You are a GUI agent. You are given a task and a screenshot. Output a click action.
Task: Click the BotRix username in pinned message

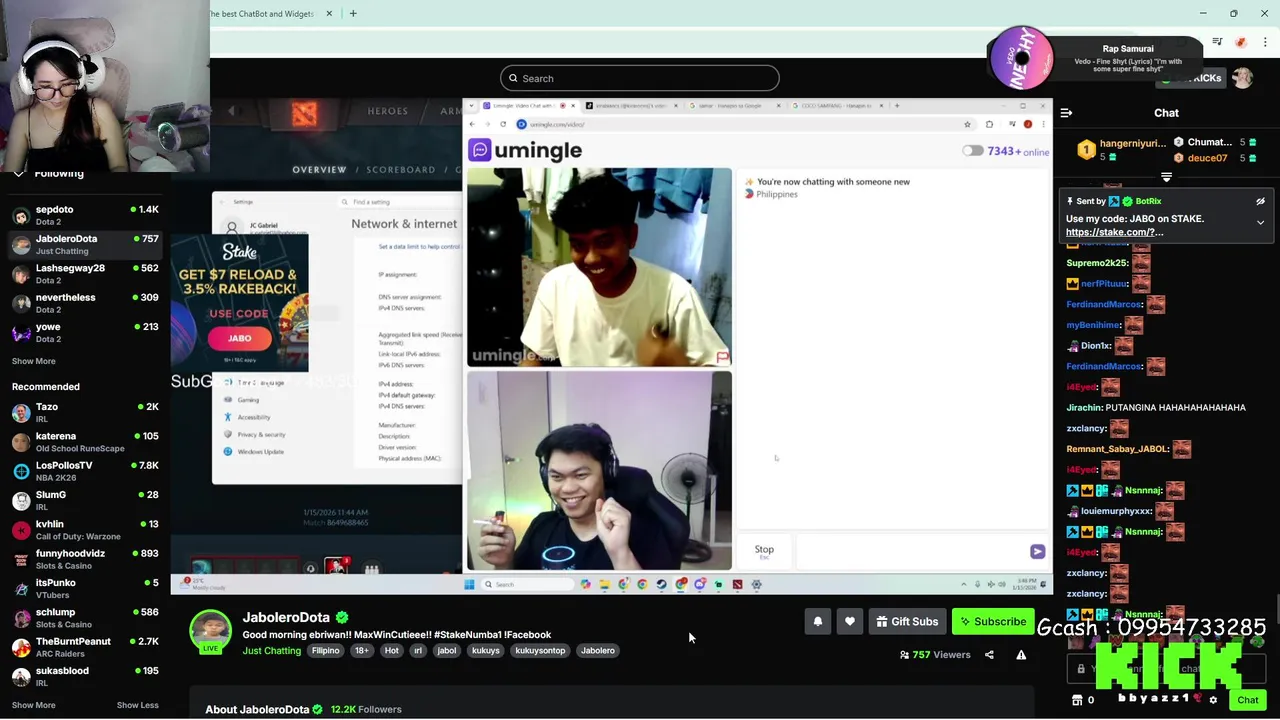[1148, 202]
